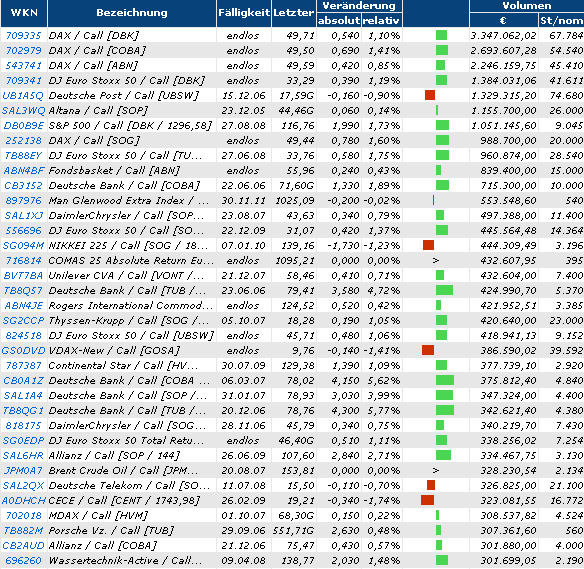The width and height of the screenshot is (584, 569).
Task: Click the Letzter column header
Action: [x=294, y=13]
